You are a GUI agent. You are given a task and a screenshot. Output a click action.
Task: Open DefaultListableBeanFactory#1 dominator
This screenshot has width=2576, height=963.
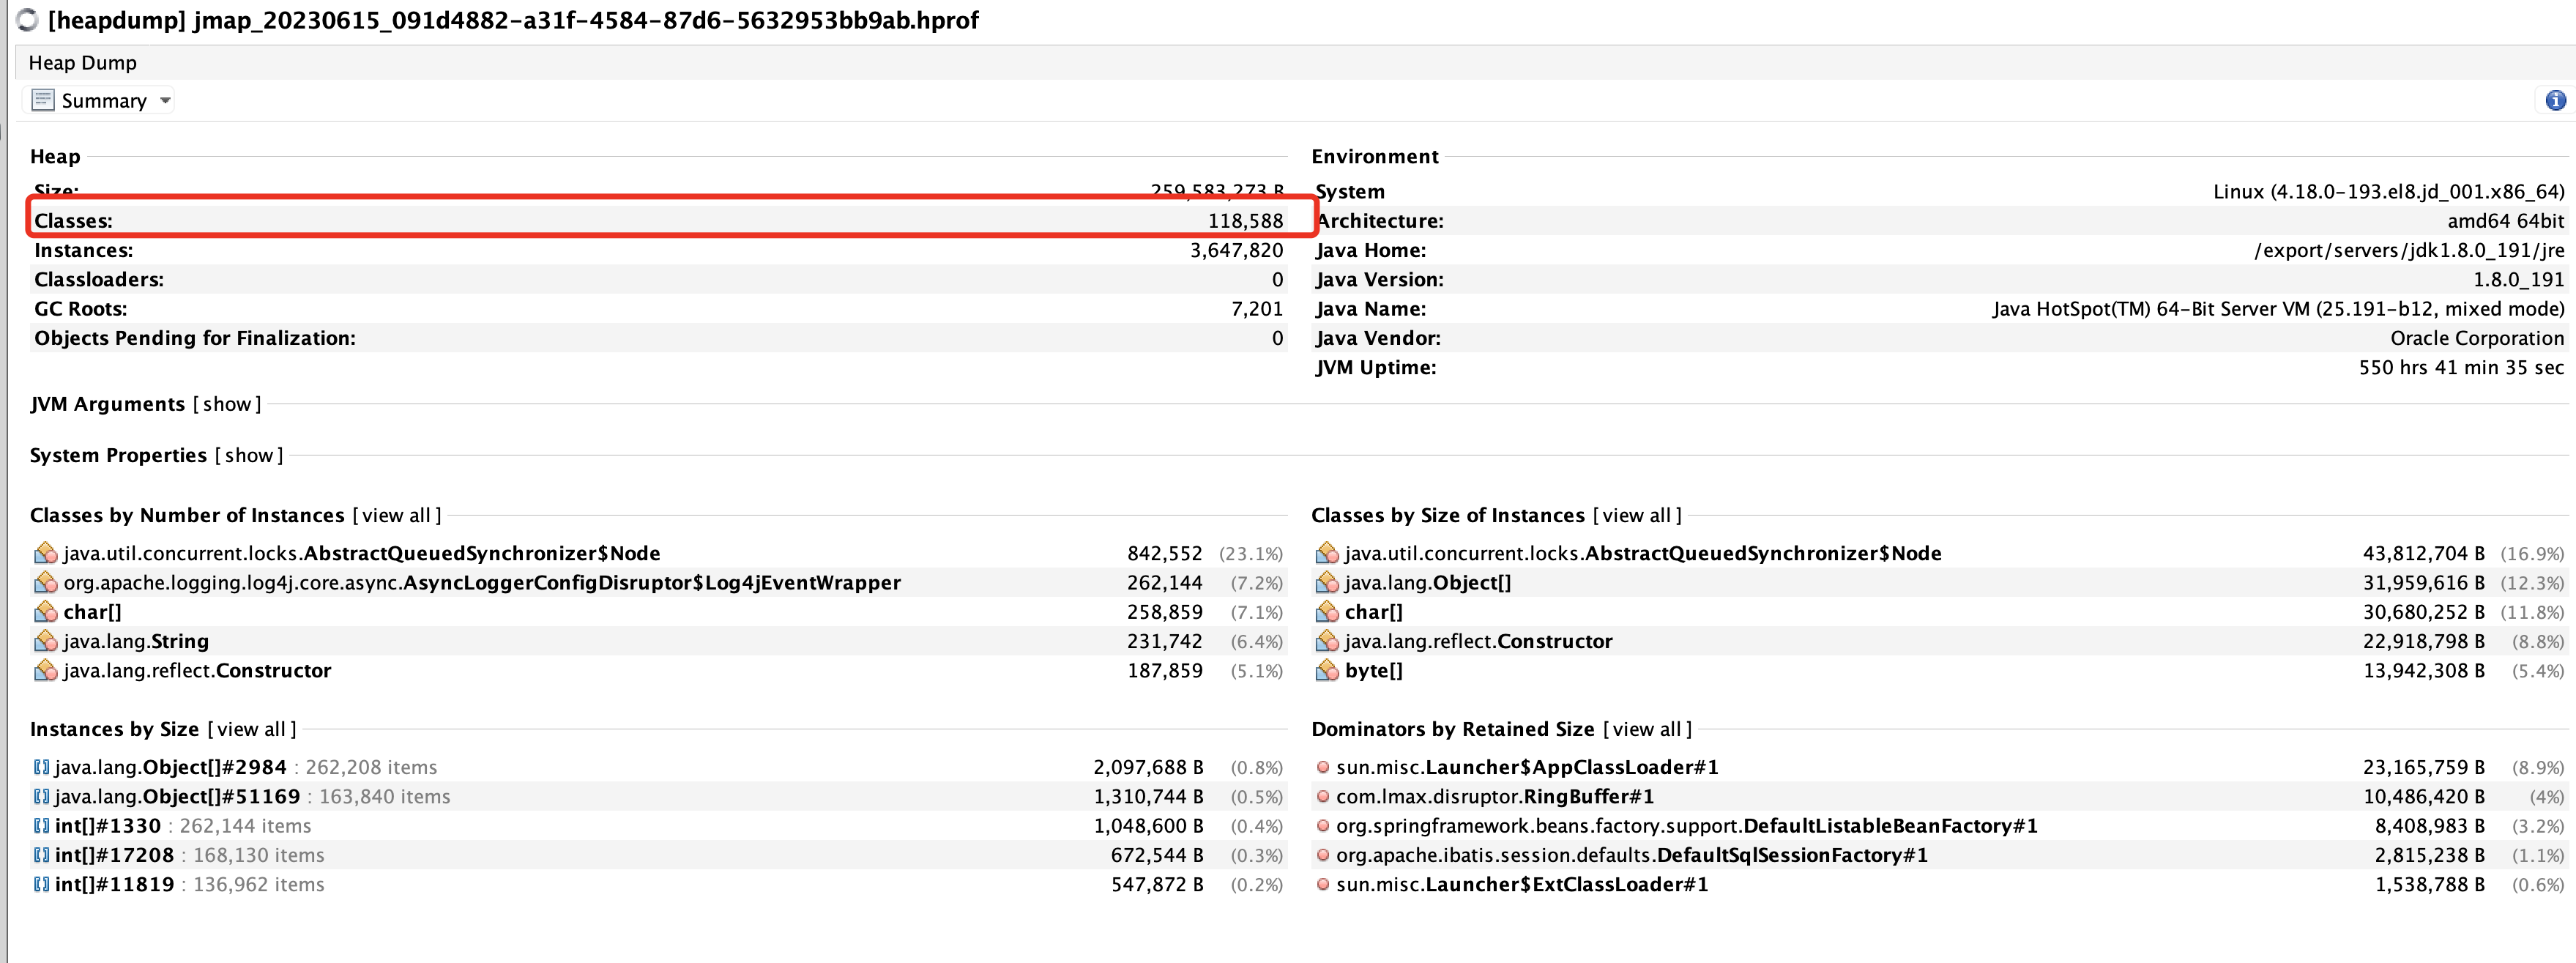tap(1687, 826)
